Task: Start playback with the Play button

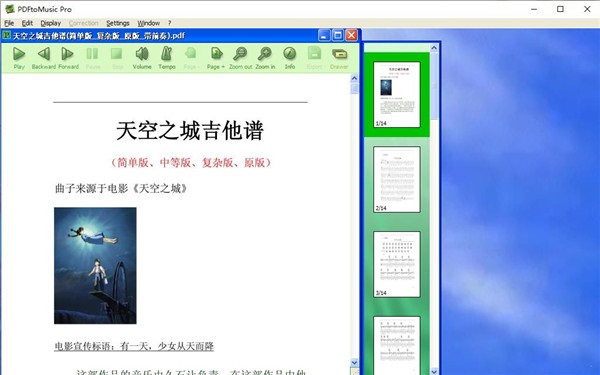Action: click(19, 58)
